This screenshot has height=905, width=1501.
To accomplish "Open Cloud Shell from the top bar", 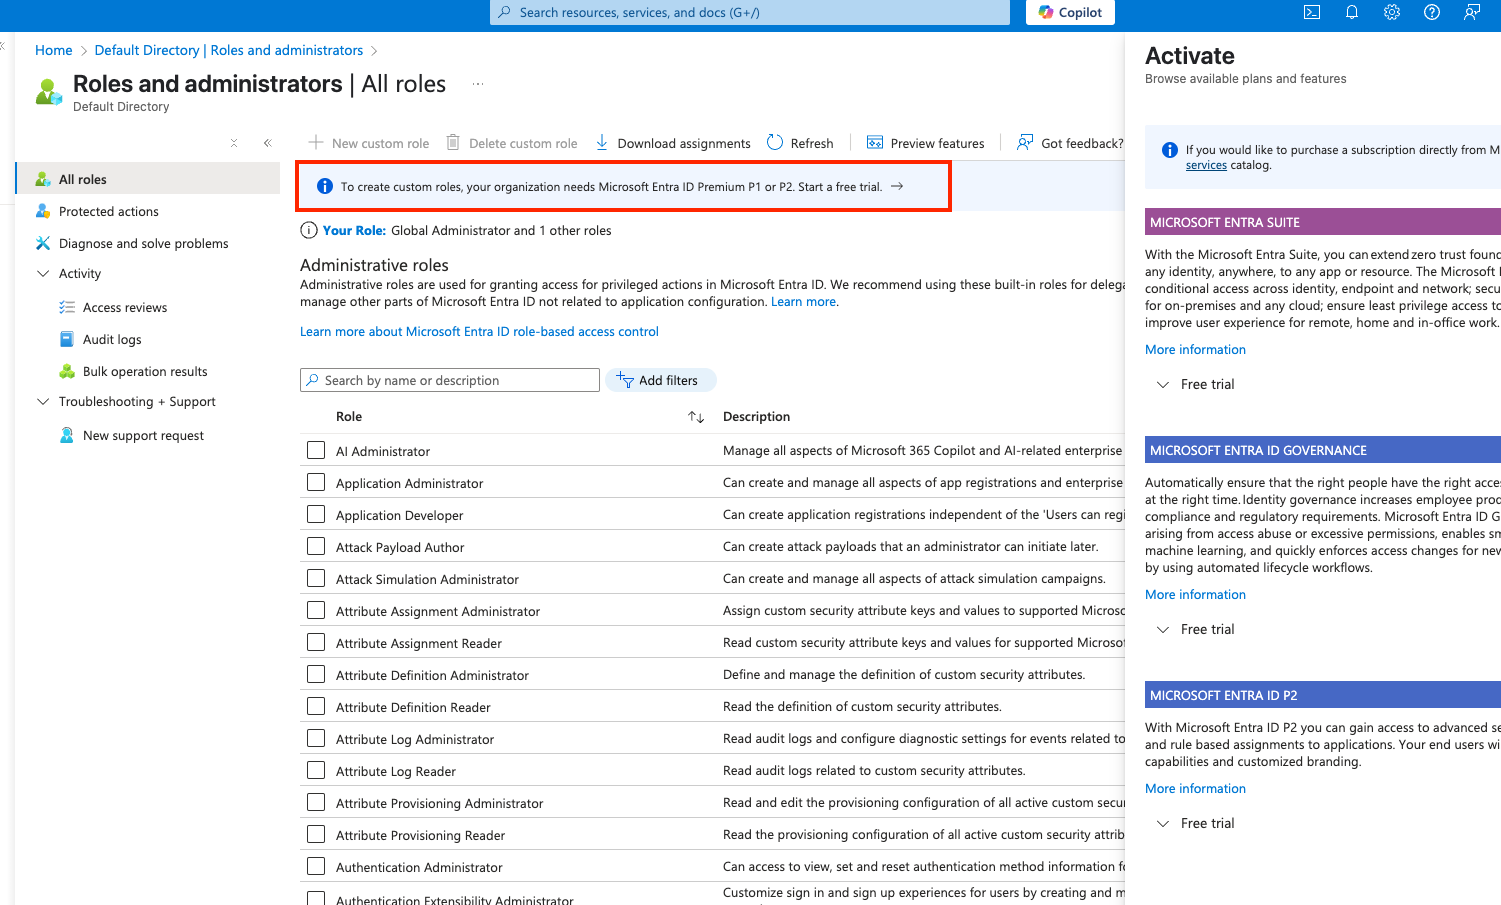I will click(1312, 12).
